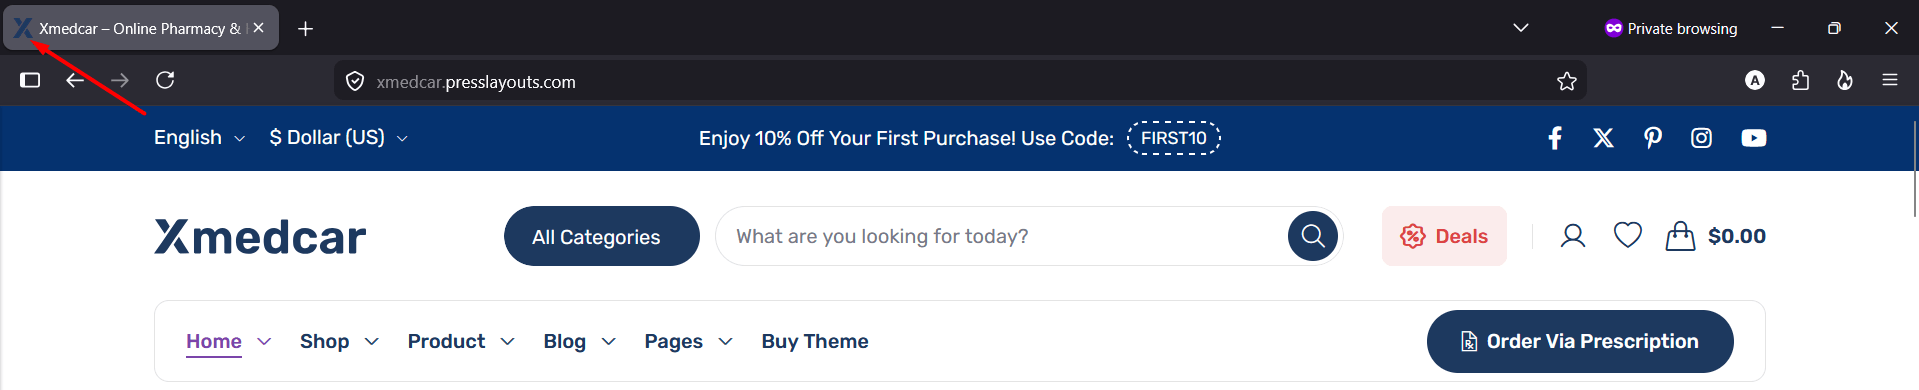Open the Facebook social icon
The height and width of the screenshot is (390, 1919).
click(1555, 138)
